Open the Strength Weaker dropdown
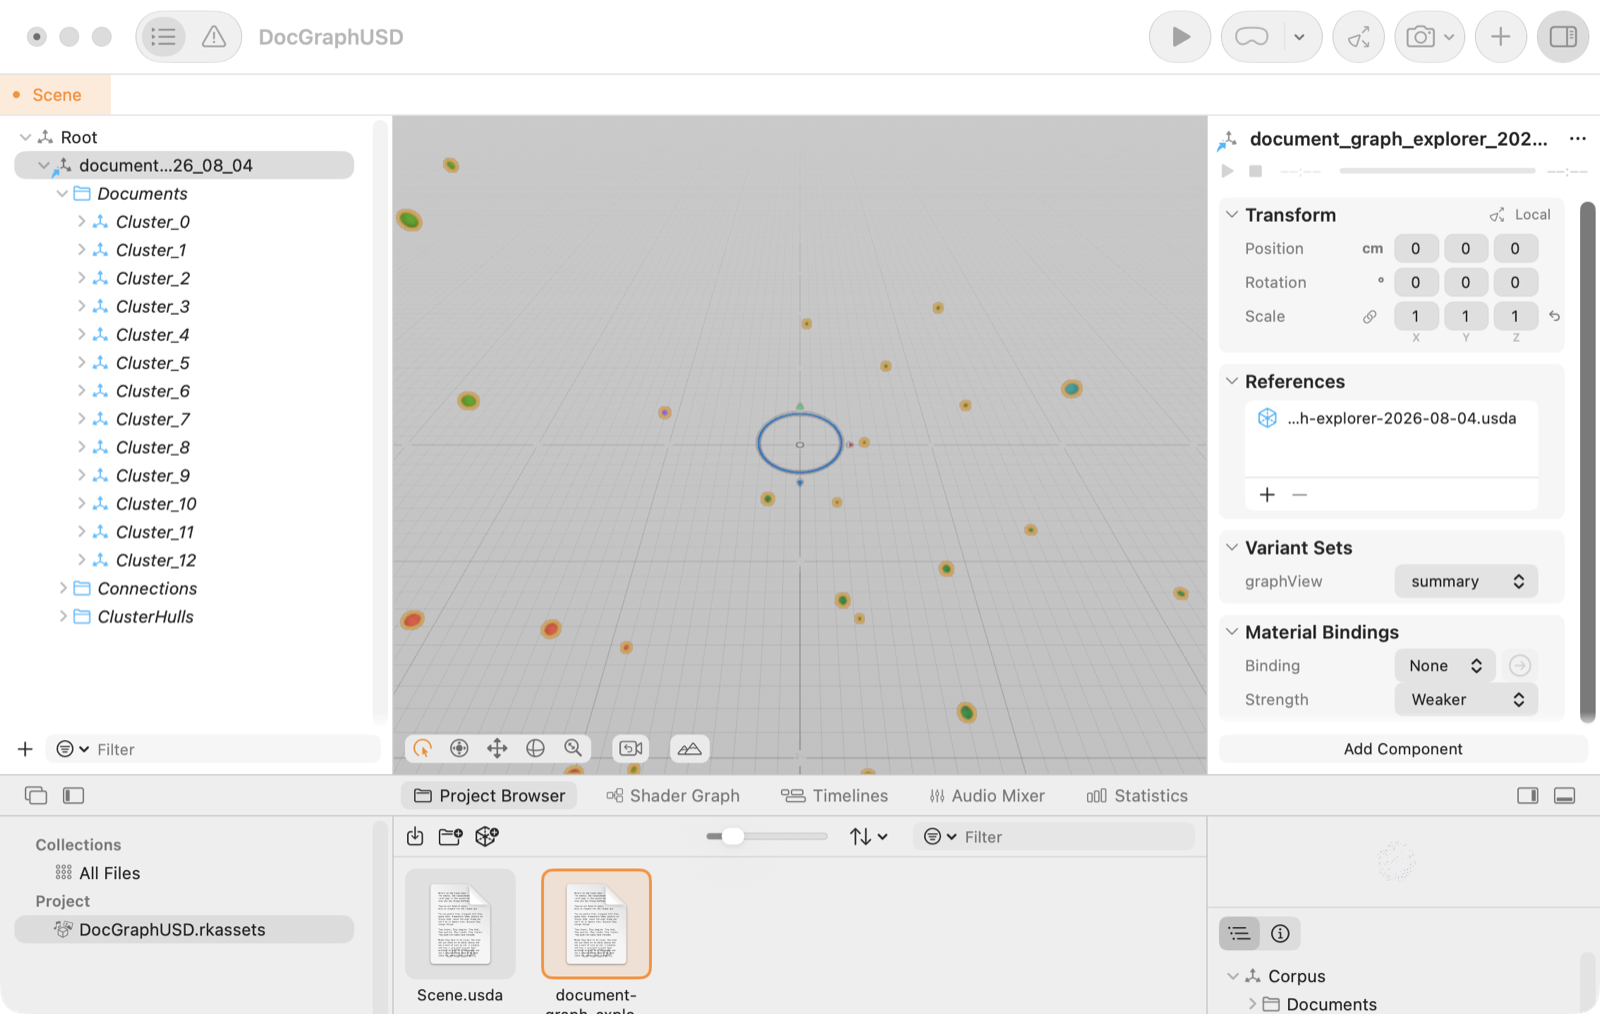This screenshot has width=1600, height=1014. coord(1466,699)
